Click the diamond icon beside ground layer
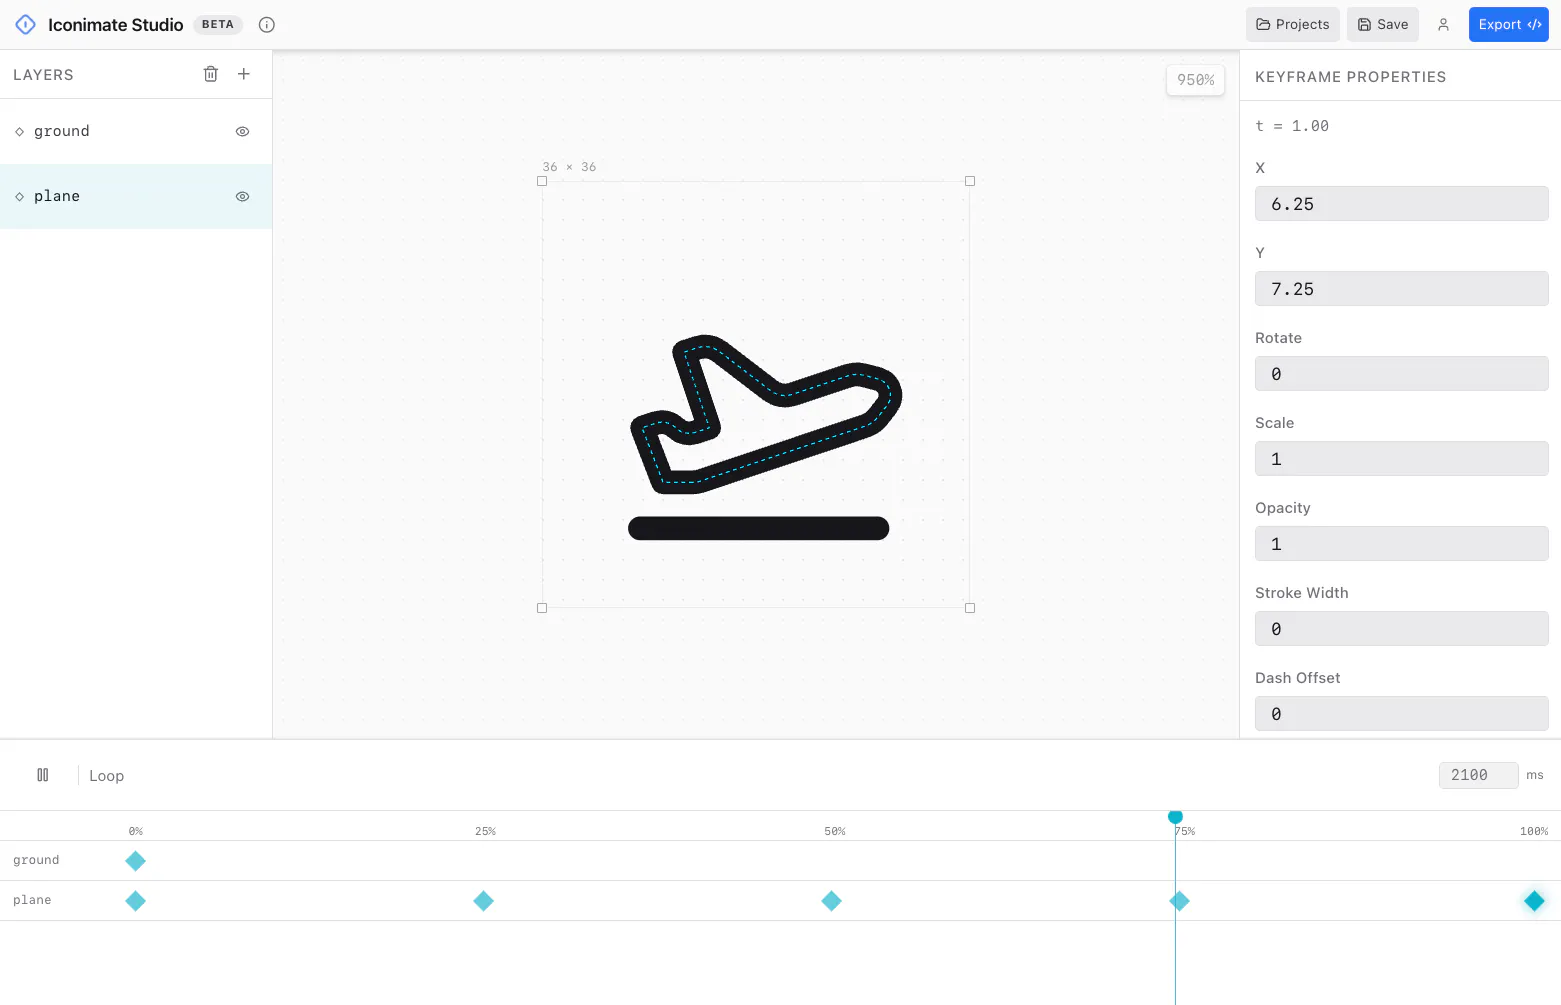 coord(19,132)
